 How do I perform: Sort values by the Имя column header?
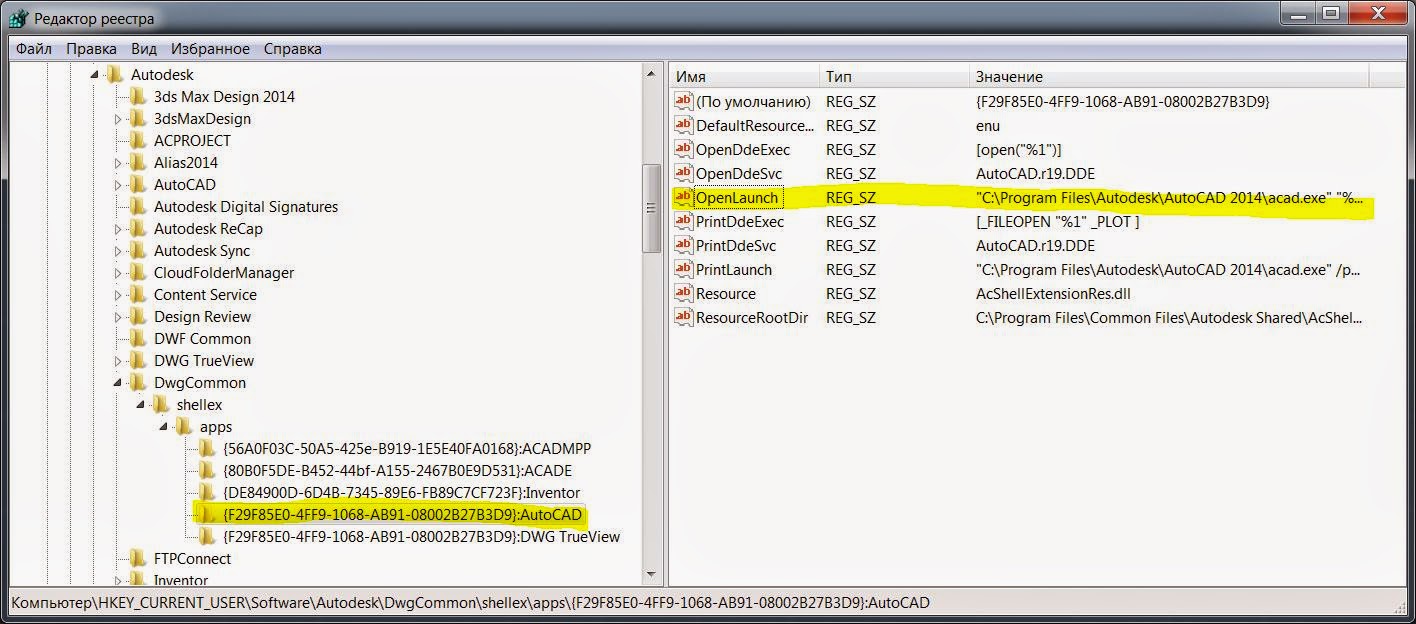pos(744,77)
